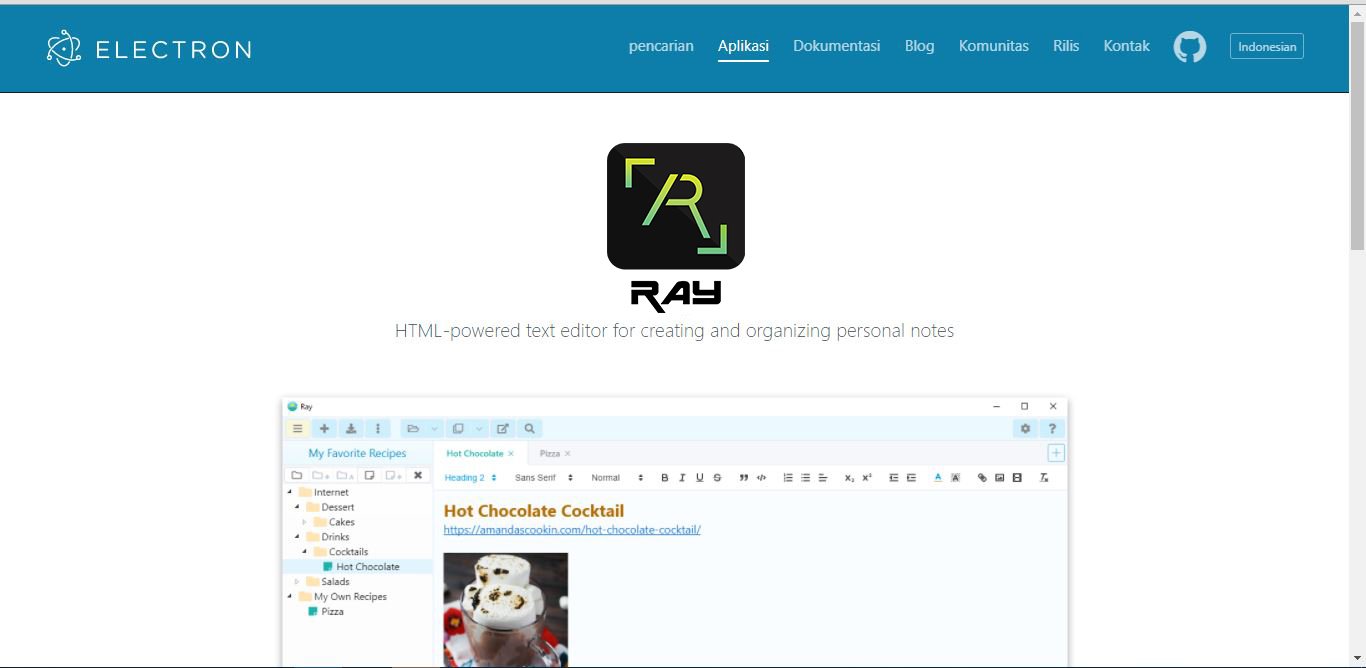The height and width of the screenshot is (668, 1366).
Task: Collapse the My Own Recipes folder arrow
Action: (291, 597)
